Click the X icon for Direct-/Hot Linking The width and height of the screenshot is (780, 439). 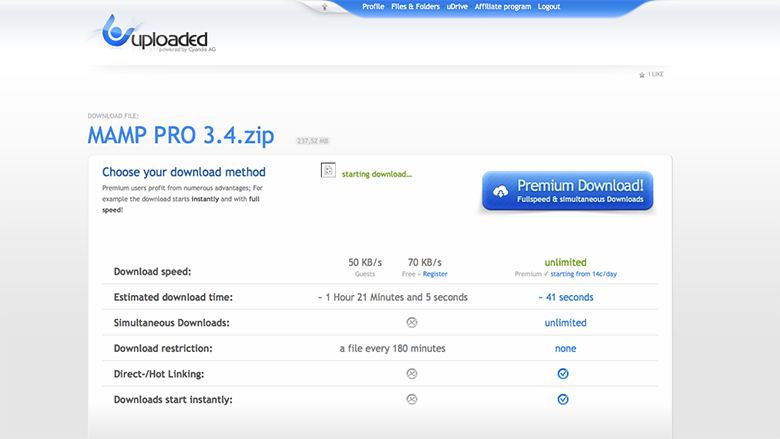coord(411,373)
